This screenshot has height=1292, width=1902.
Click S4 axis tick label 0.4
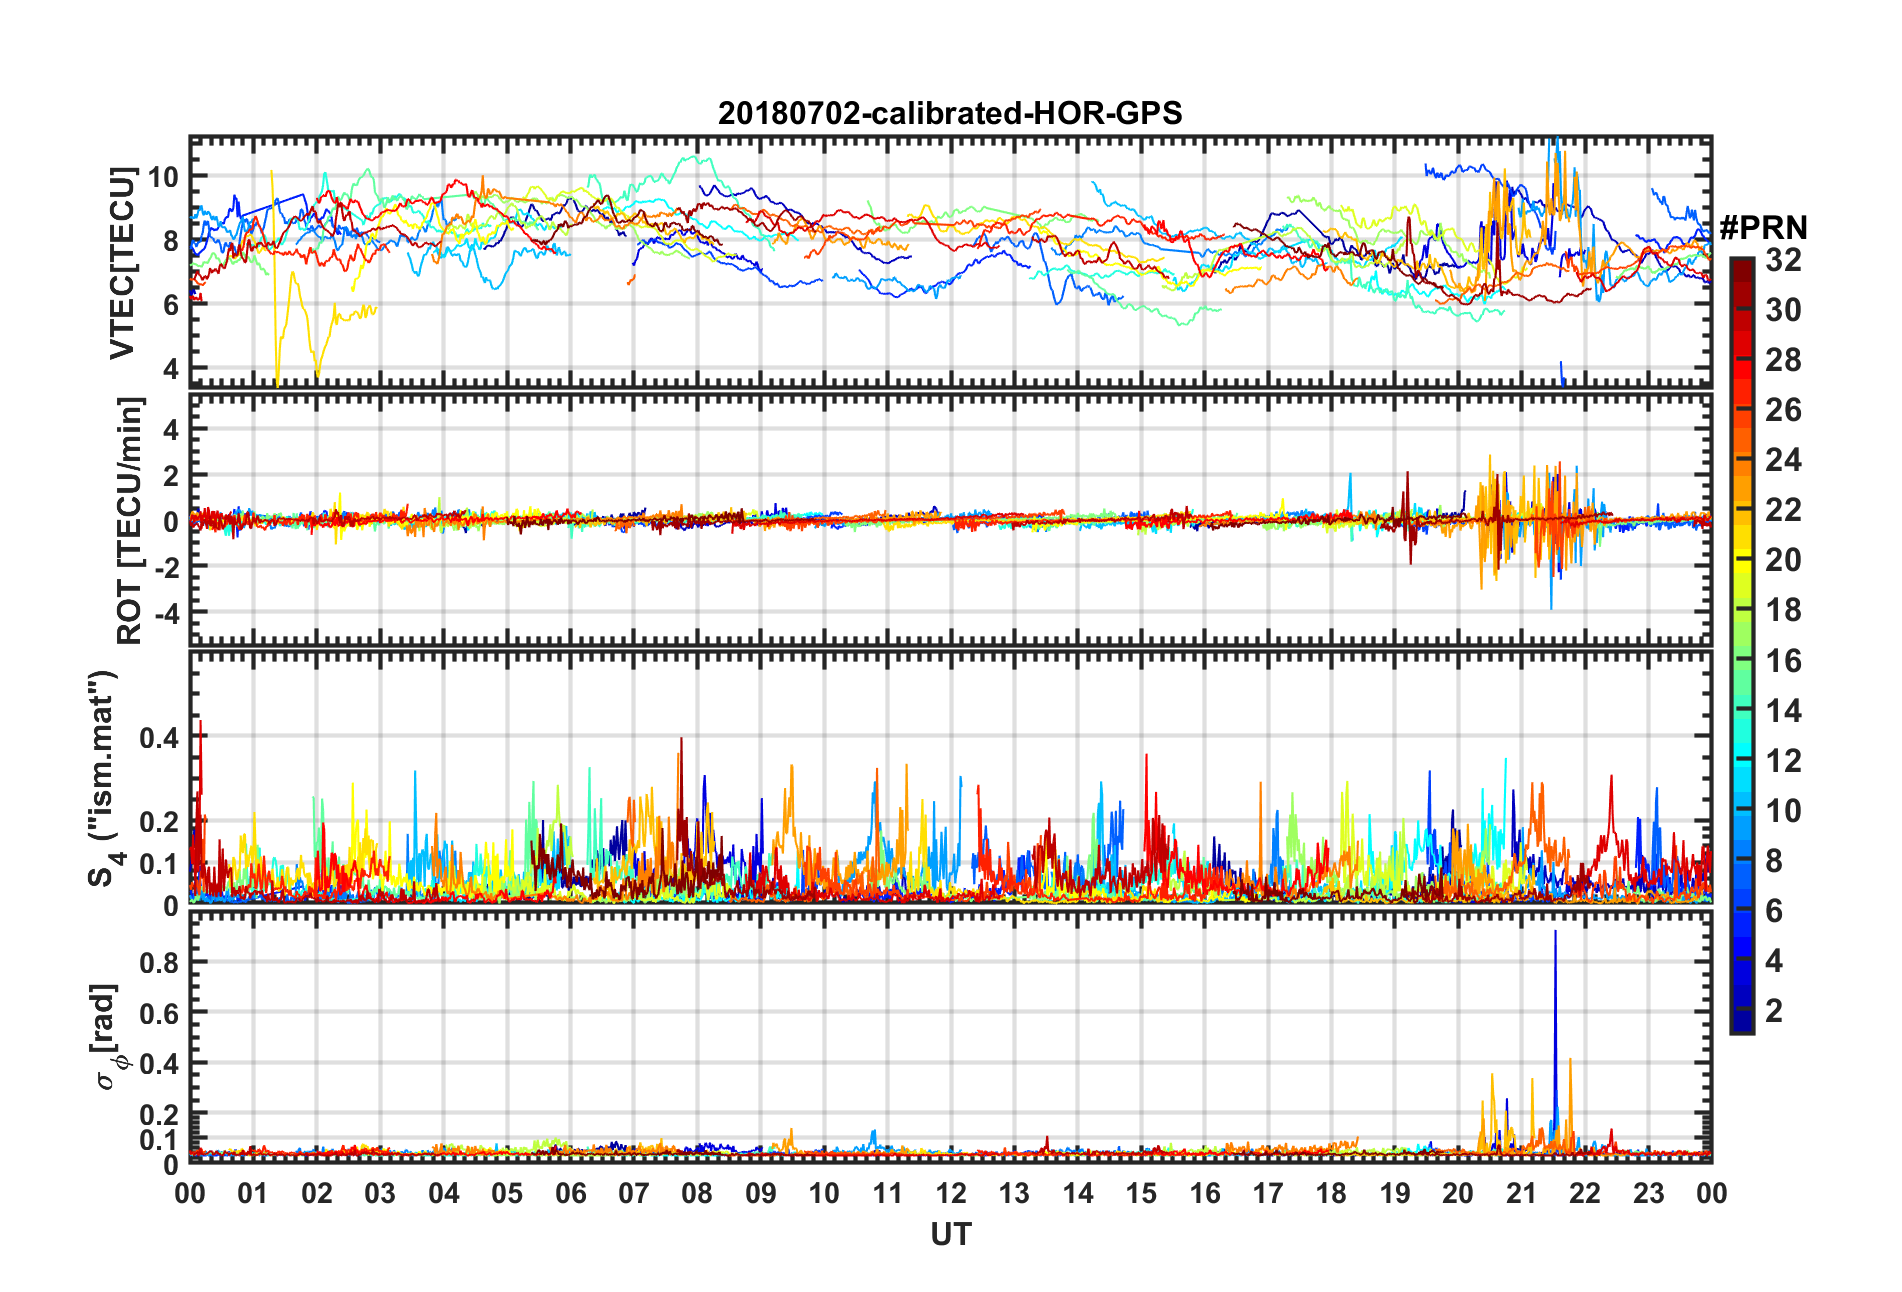pyautogui.click(x=160, y=738)
